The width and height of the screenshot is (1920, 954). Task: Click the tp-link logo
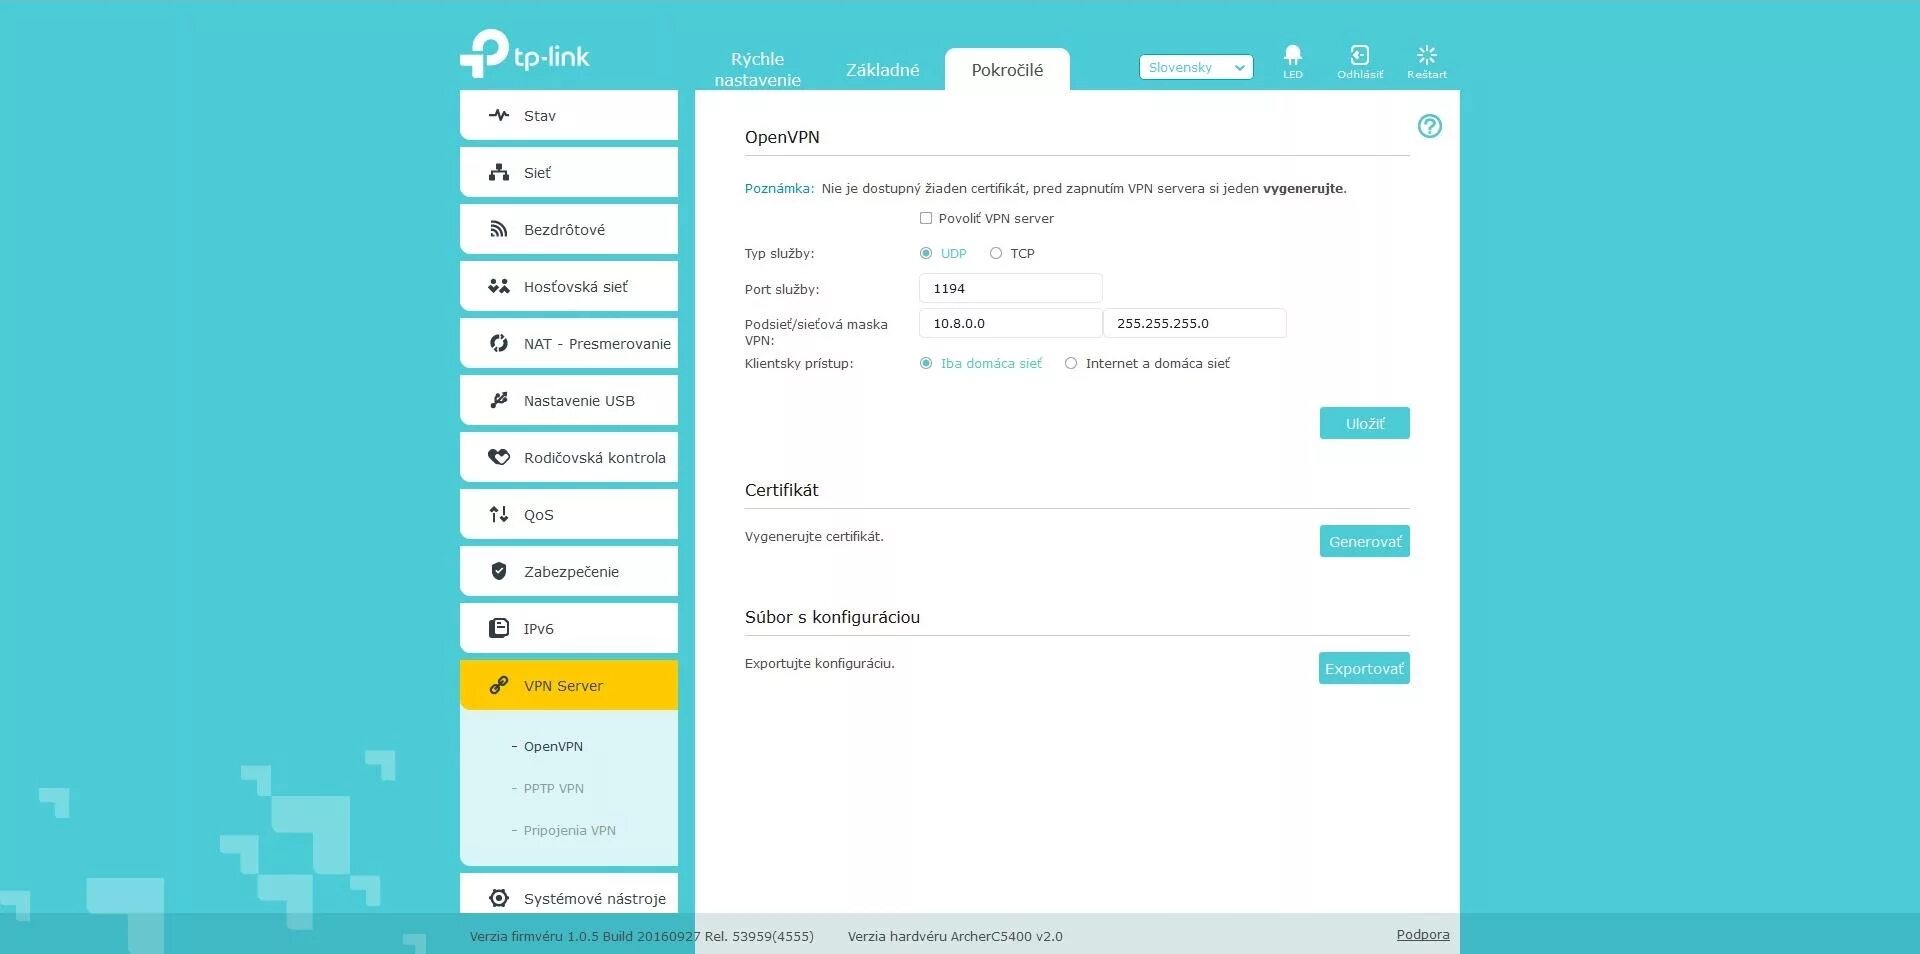[x=524, y=54]
